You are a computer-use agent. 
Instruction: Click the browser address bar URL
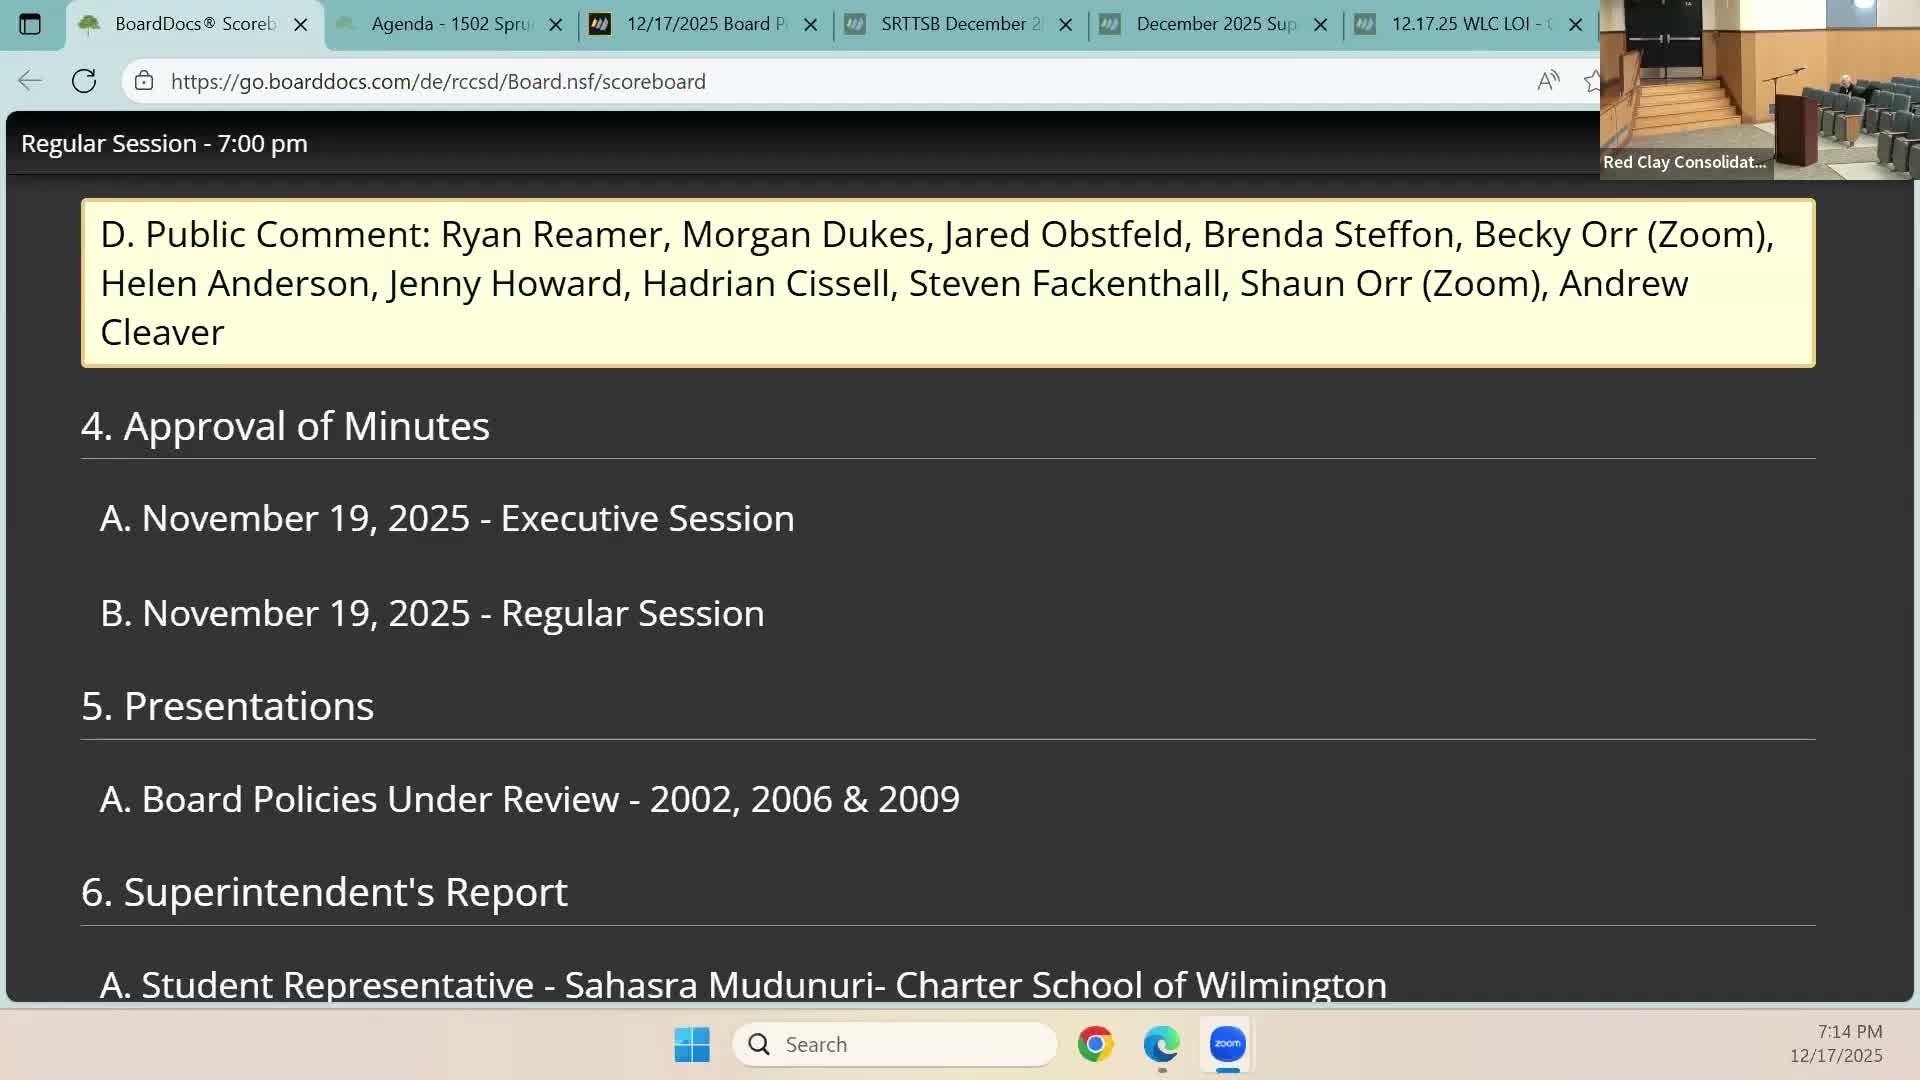click(438, 81)
